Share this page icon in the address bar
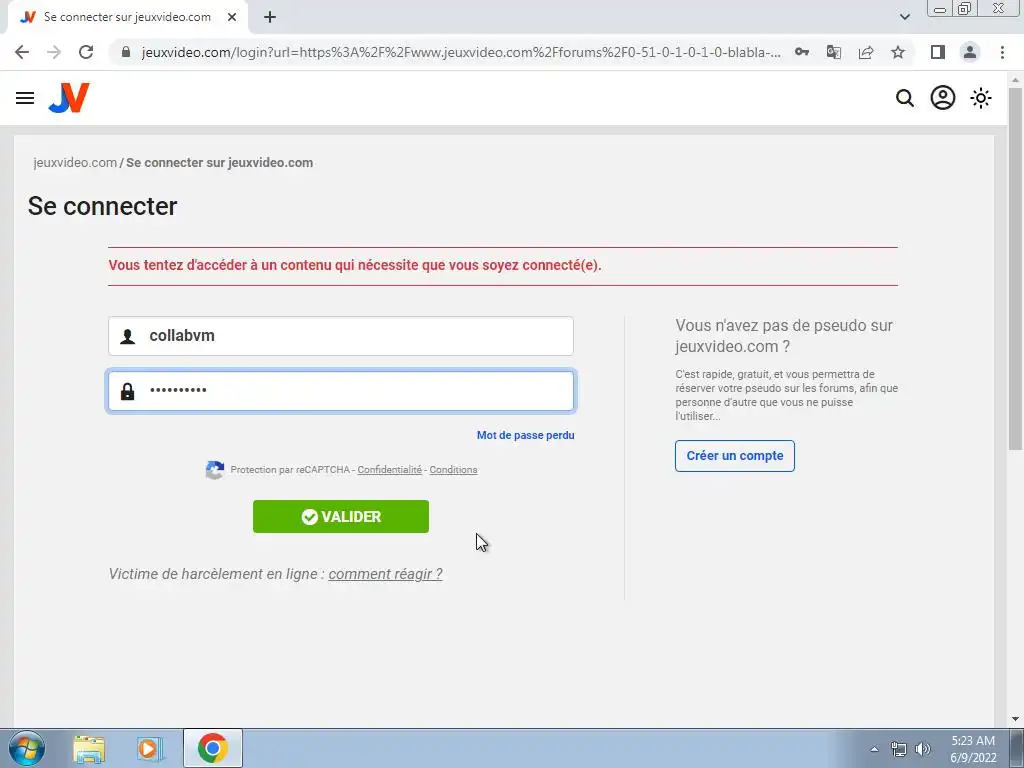 [866, 52]
